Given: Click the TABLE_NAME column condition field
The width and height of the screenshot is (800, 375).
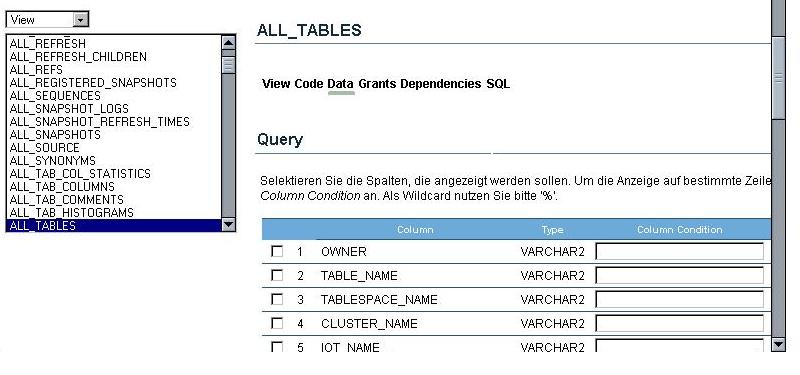Looking at the screenshot, I should [x=680, y=276].
